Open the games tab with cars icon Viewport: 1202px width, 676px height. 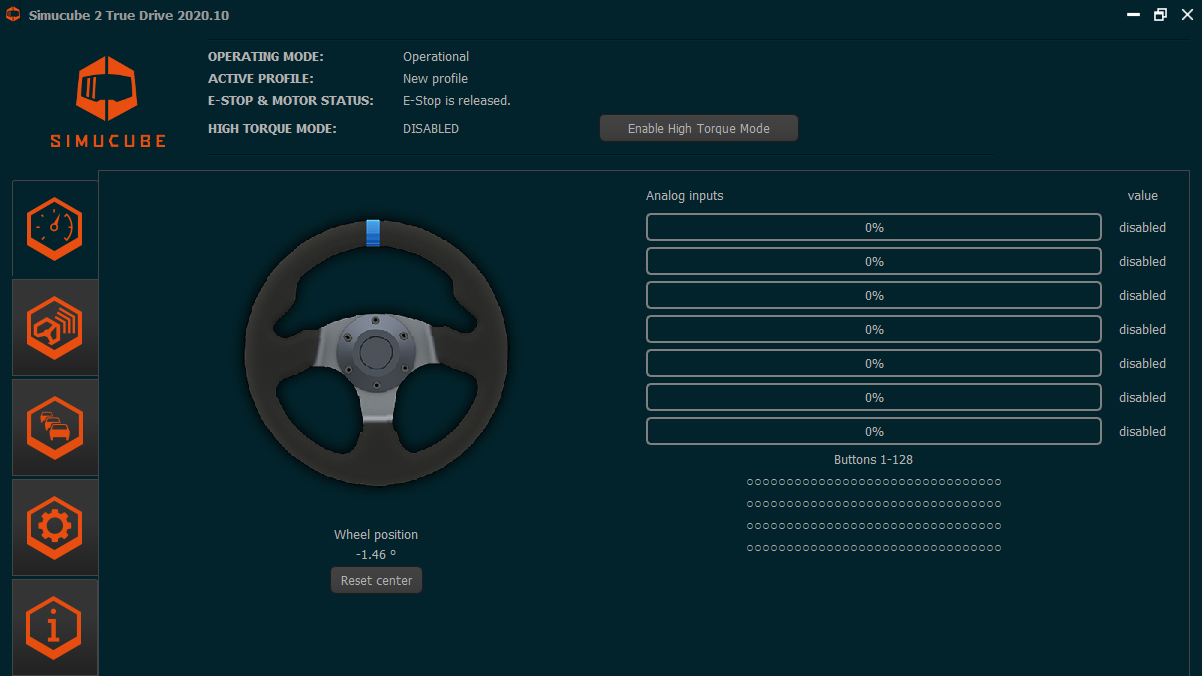(55, 427)
